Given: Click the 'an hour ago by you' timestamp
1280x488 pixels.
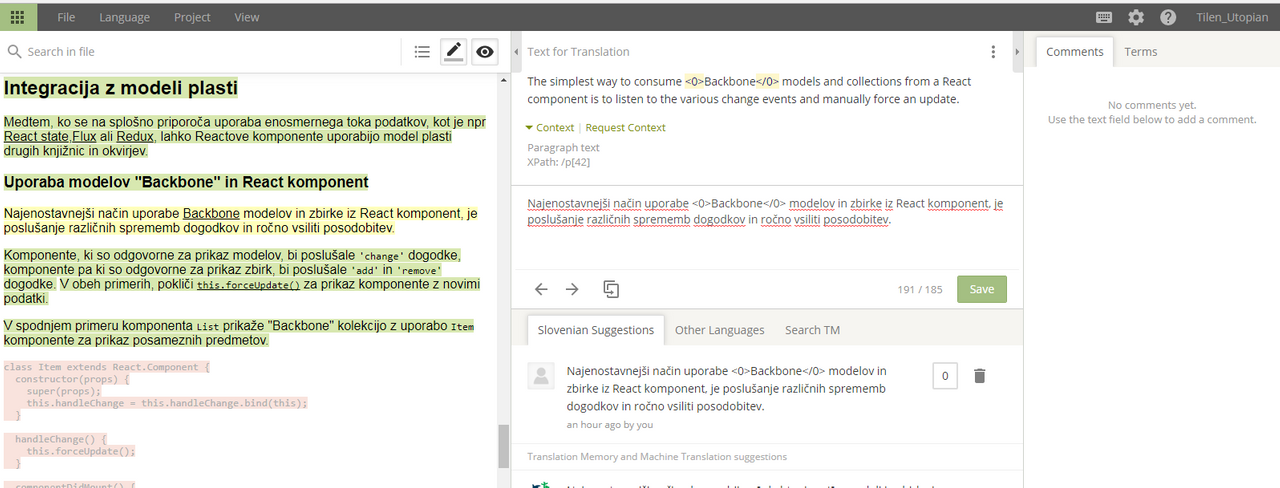Looking at the screenshot, I should (x=609, y=424).
